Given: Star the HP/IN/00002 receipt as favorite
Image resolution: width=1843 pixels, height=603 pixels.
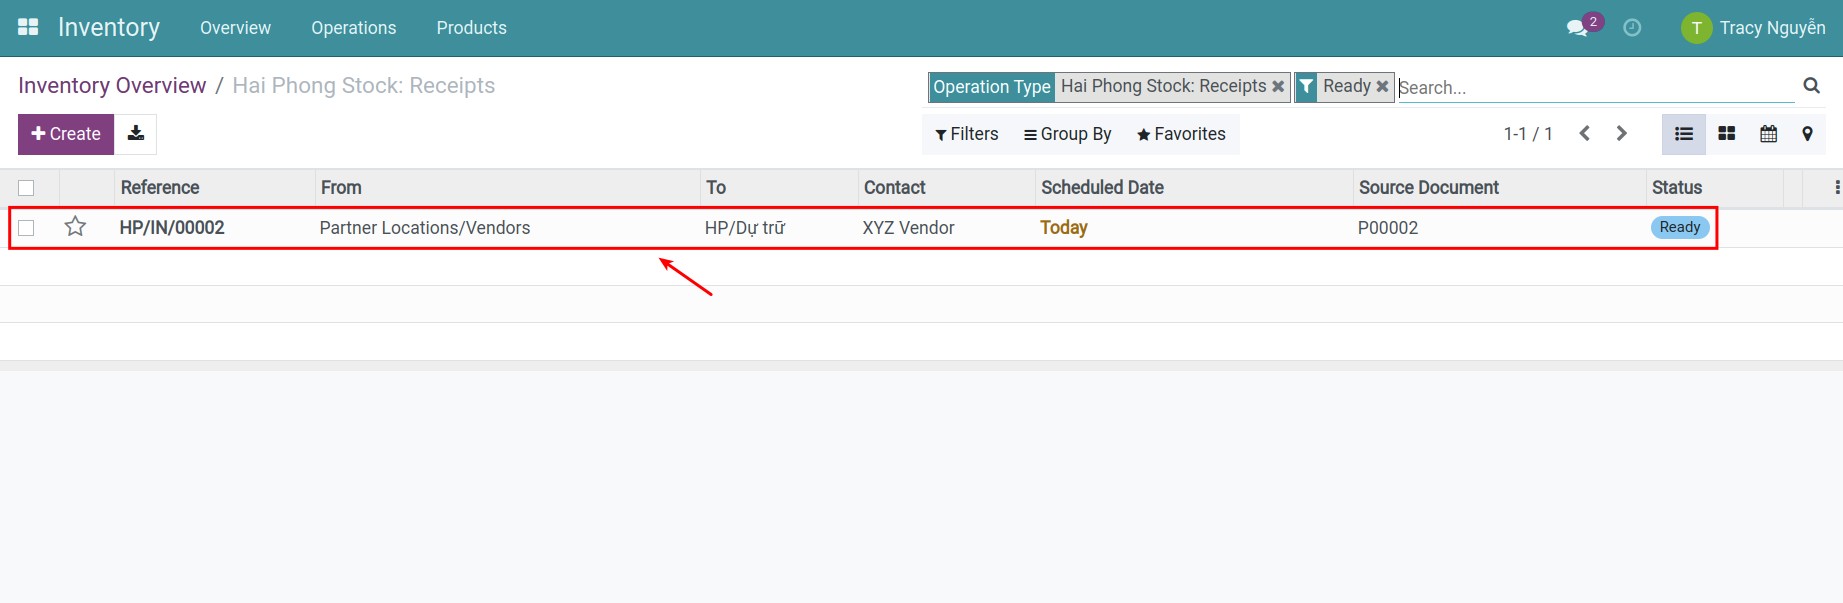Looking at the screenshot, I should pyautogui.click(x=75, y=227).
